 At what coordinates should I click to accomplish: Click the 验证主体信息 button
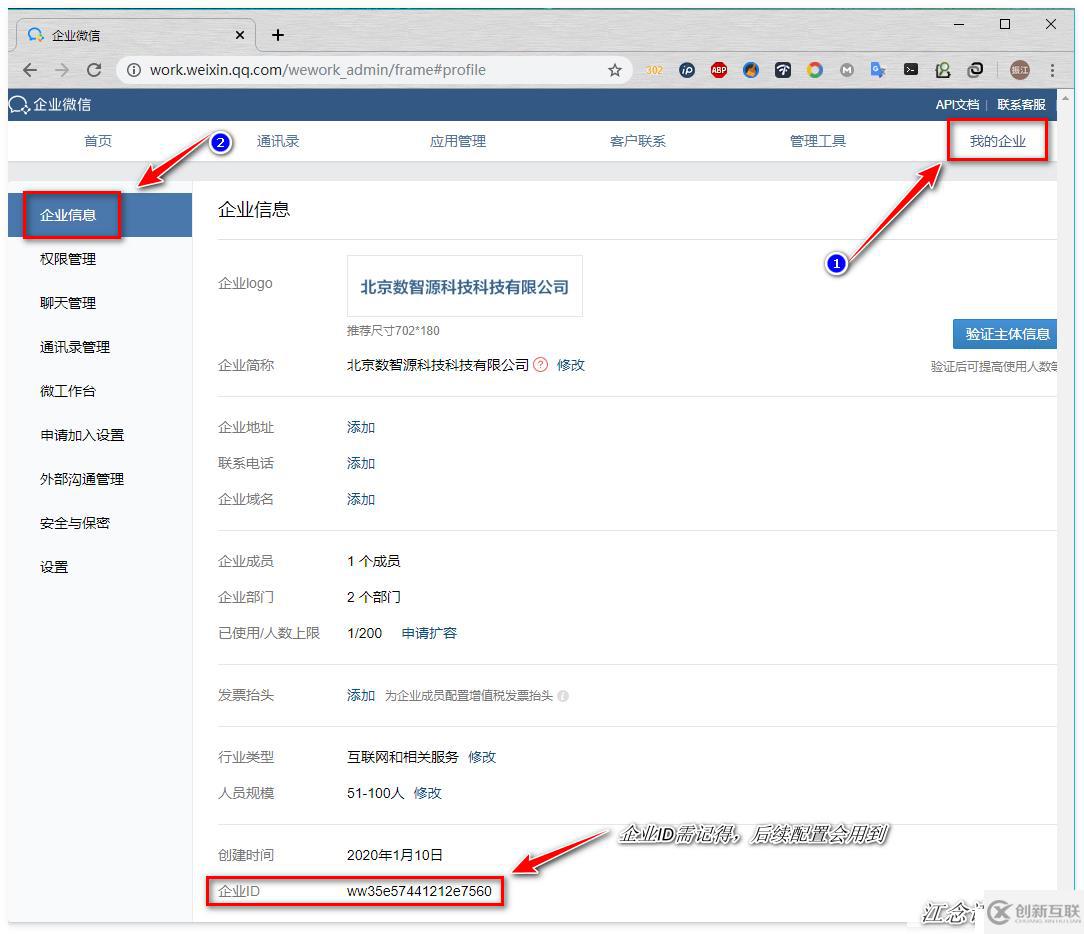pyautogui.click(x=1006, y=334)
